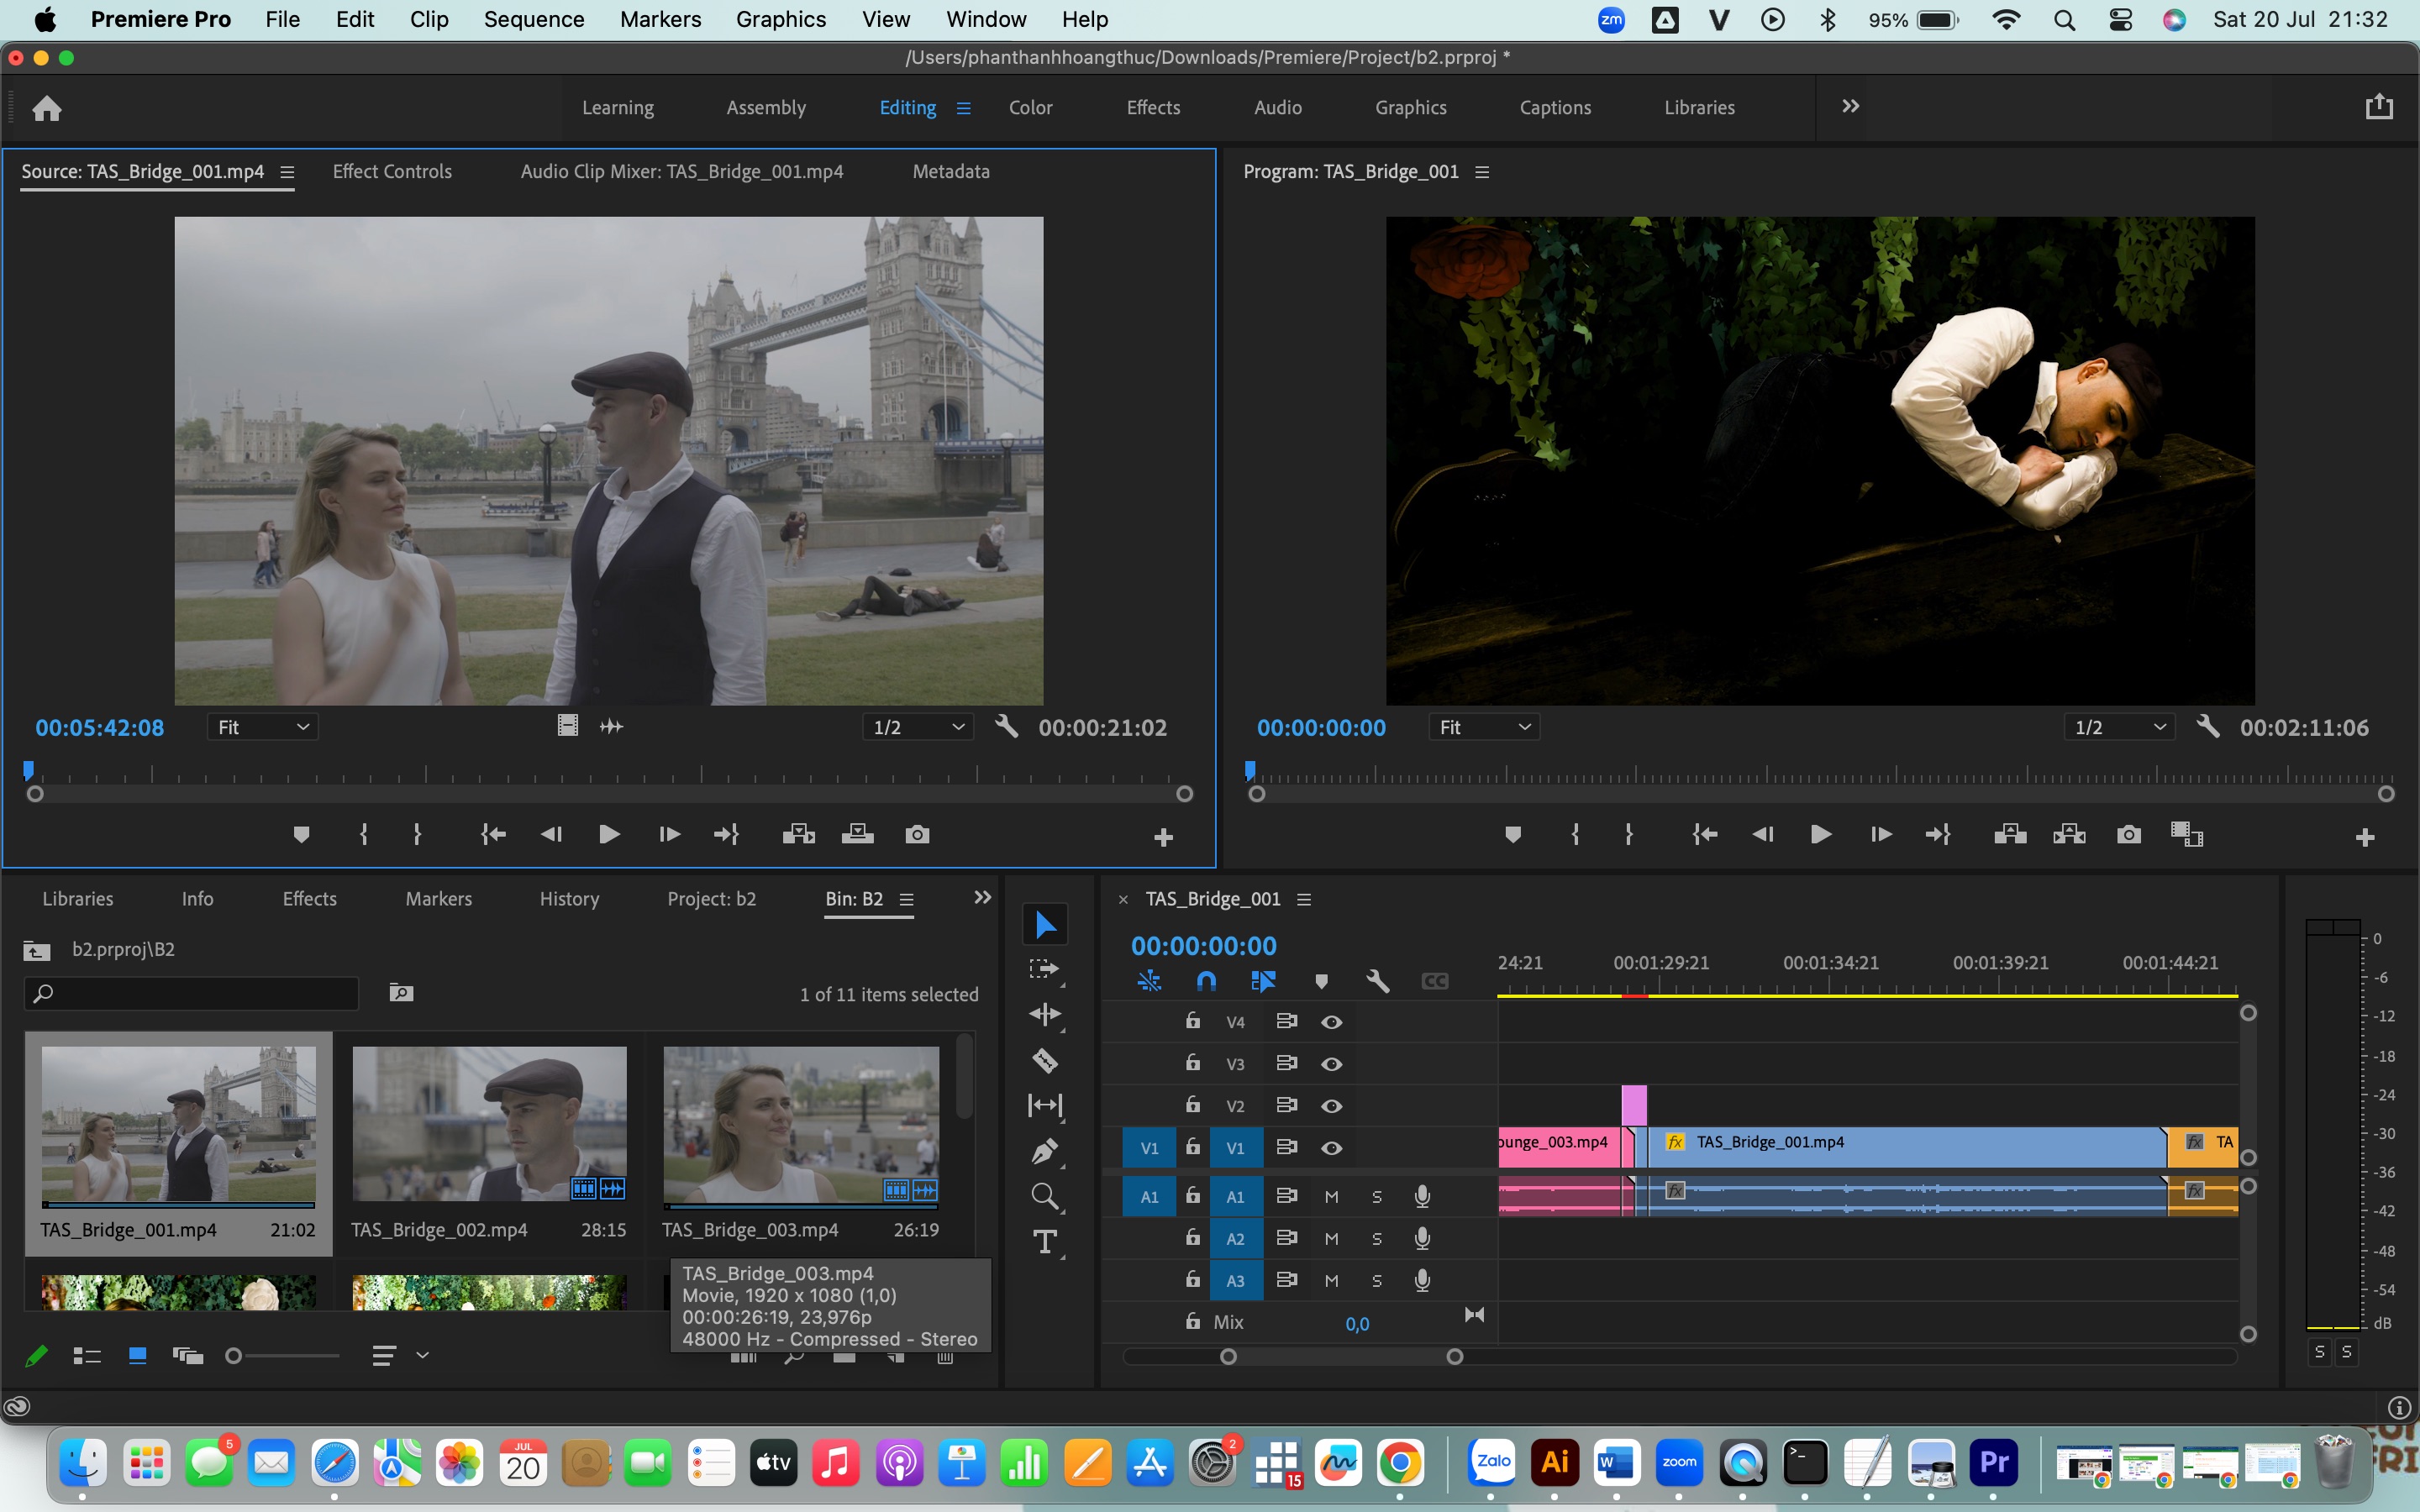Select TAS_Bridge_002.mp4 thumbnail in bin
Screen dimensions: 2420x1512
(x=489, y=1124)
